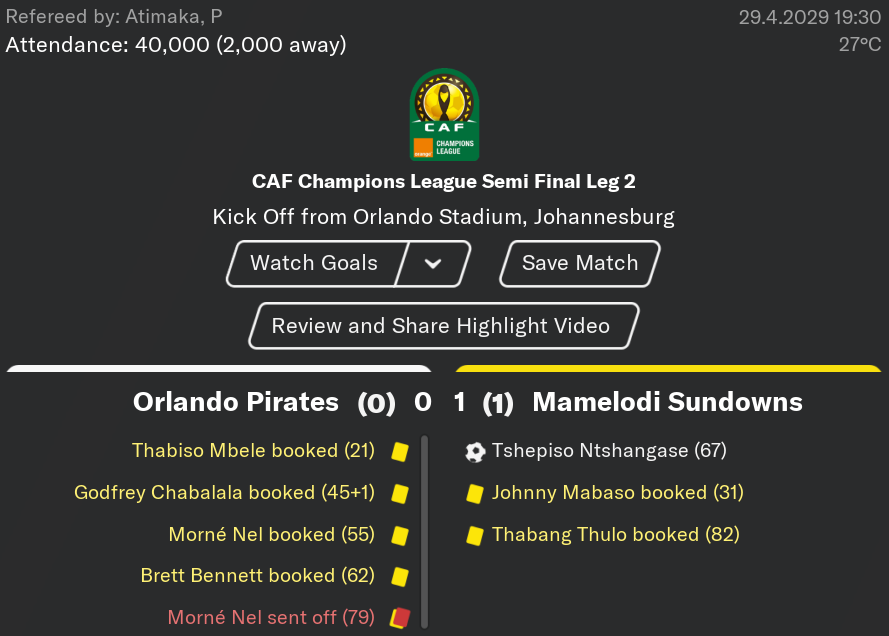Select Morné Nel sent off event
889x636 pixels.
click(271, 617)
